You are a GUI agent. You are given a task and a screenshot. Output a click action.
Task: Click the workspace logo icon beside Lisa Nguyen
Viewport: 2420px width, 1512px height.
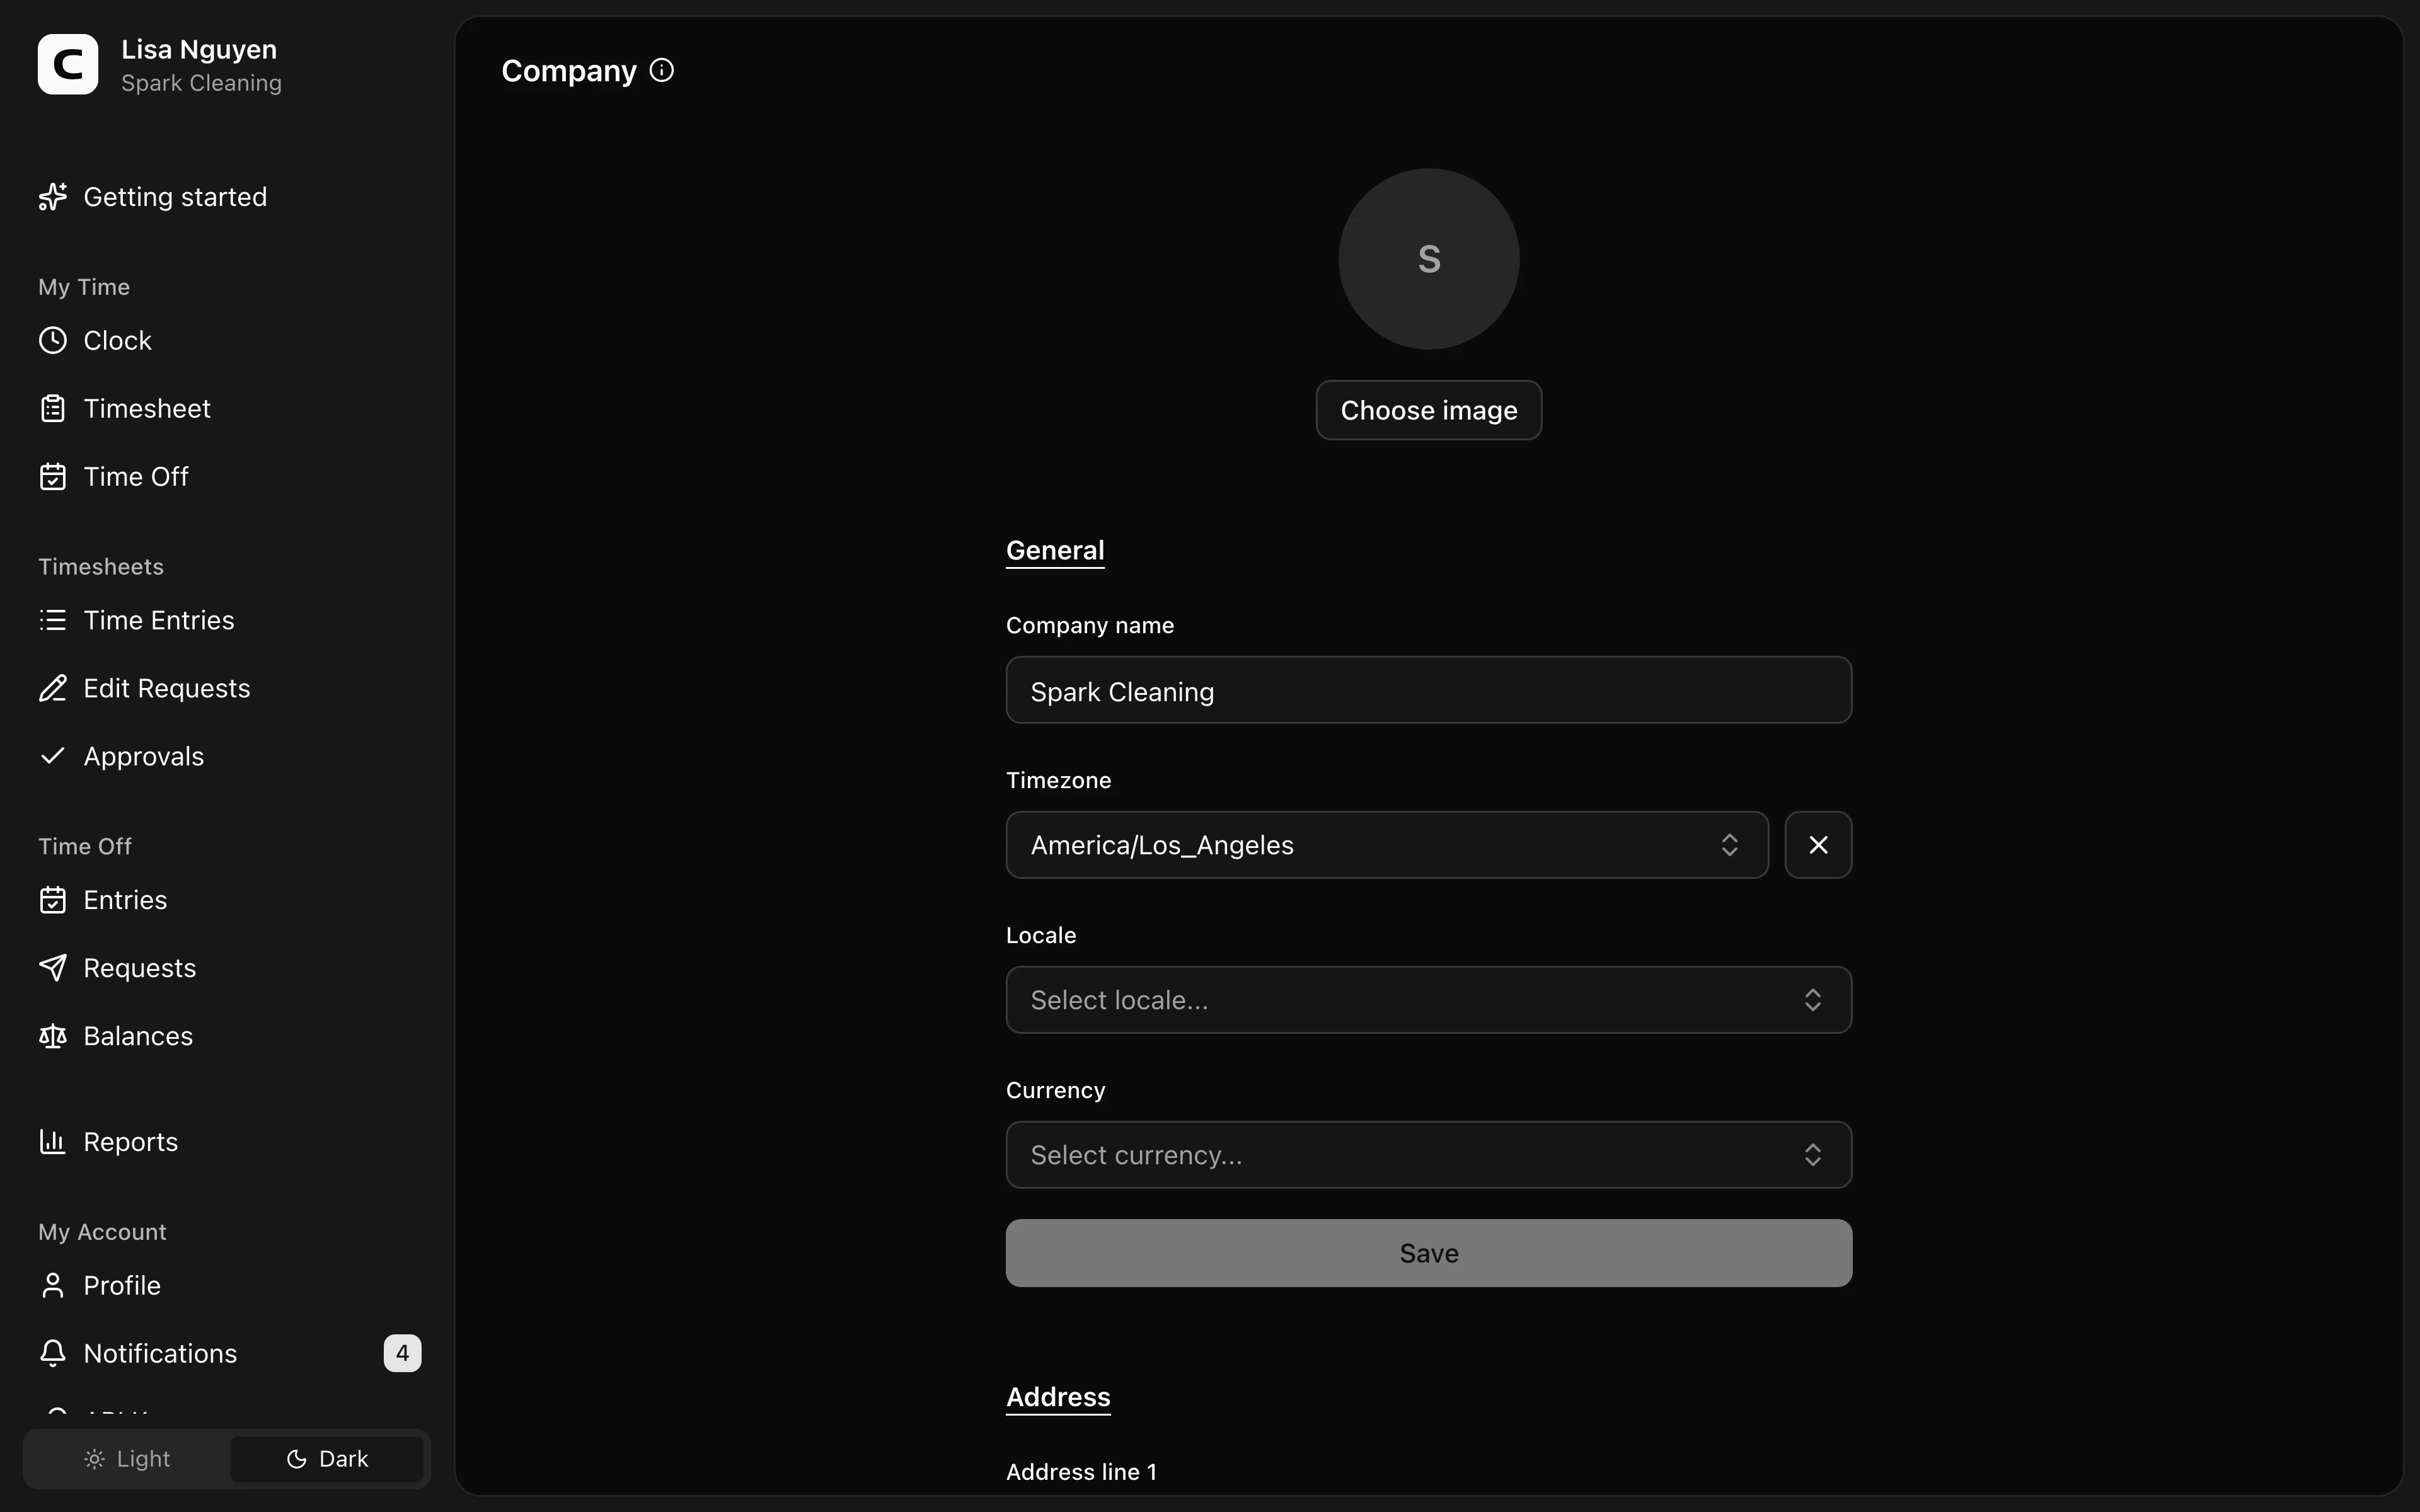(68, 65)
